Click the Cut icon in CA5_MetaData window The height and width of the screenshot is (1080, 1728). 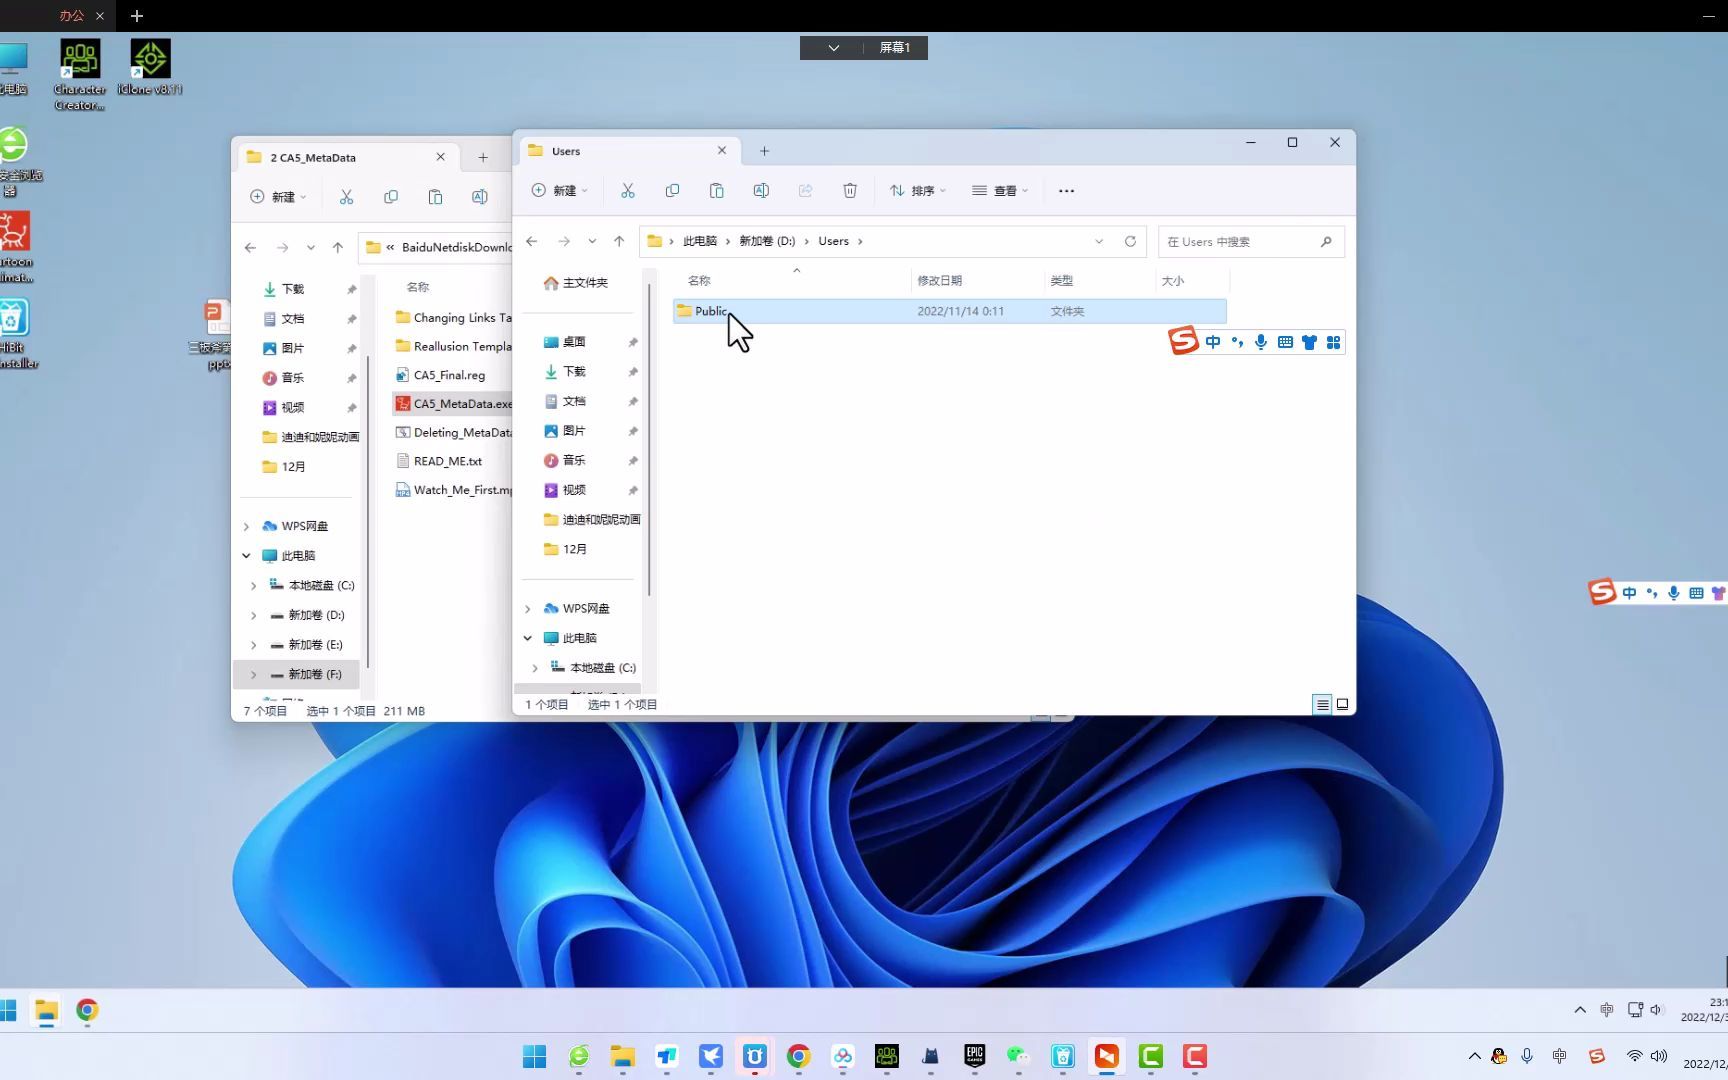pyautogui.click(x=346, y=197)
